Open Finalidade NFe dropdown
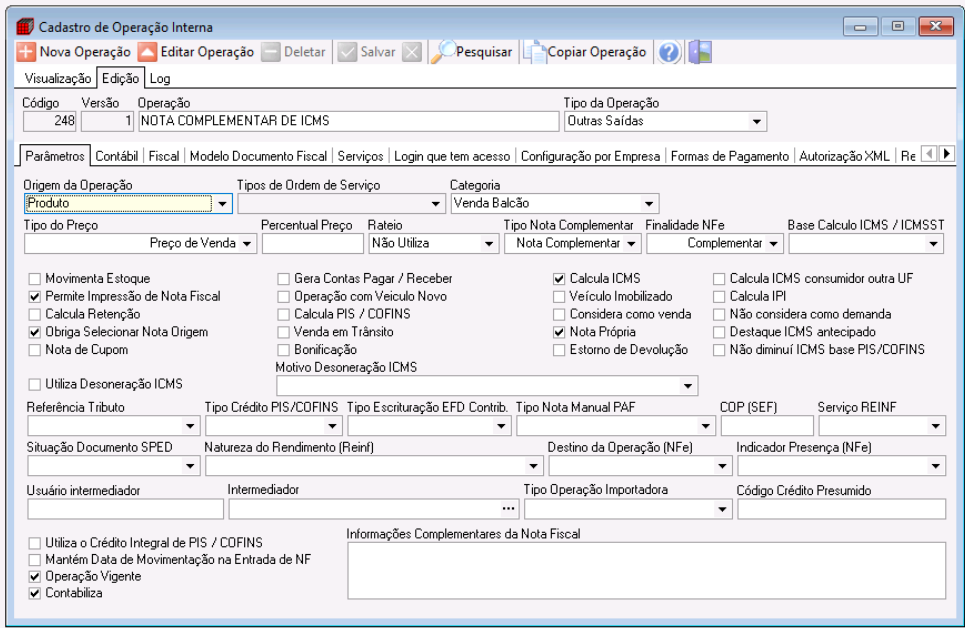Screen dimensions: 965x628 (774, 244)
